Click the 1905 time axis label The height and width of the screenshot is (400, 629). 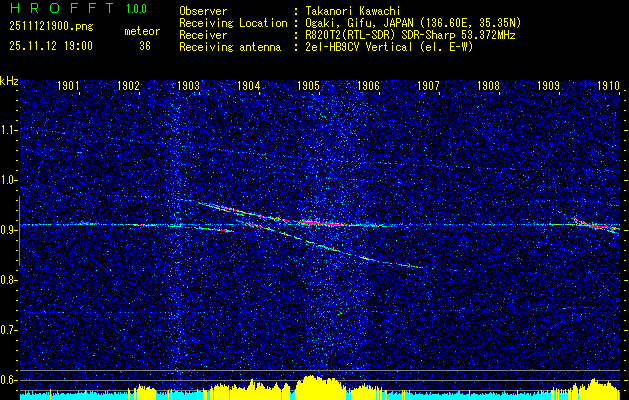pyautogui.click(x=308, y=85)
